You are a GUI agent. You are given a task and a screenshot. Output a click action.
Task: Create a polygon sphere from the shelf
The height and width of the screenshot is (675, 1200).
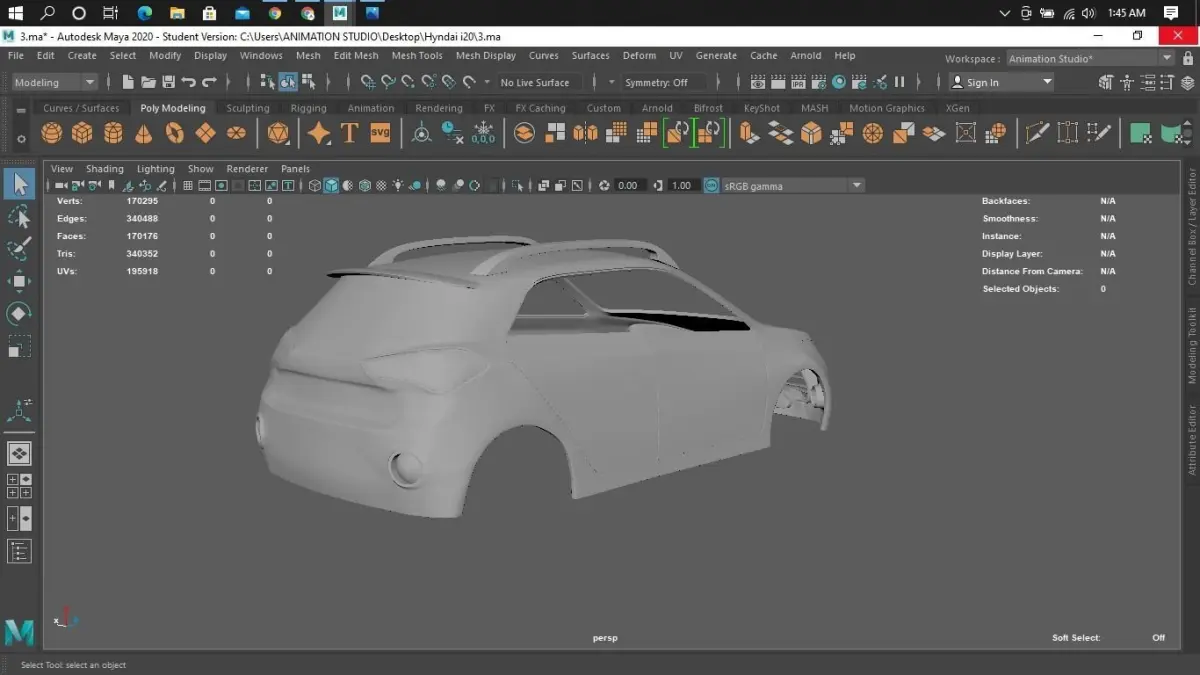click(x=52, y=133)
